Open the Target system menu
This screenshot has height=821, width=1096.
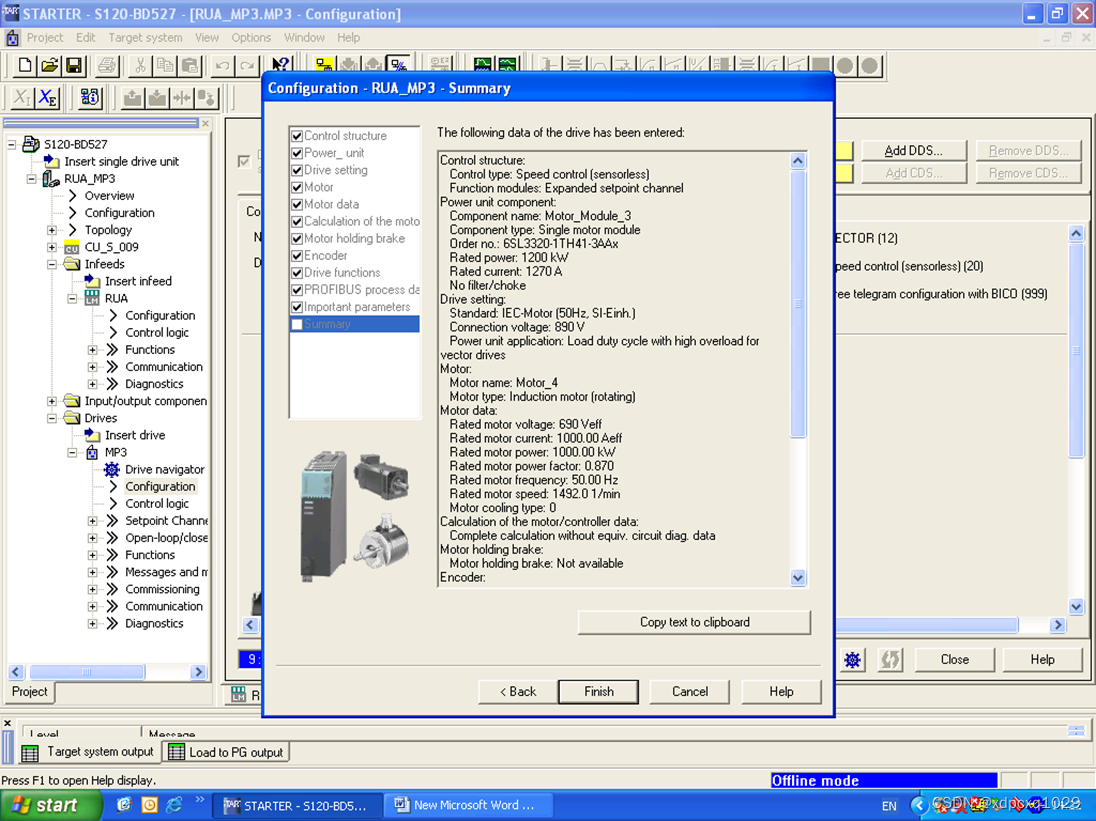point(145,38)
